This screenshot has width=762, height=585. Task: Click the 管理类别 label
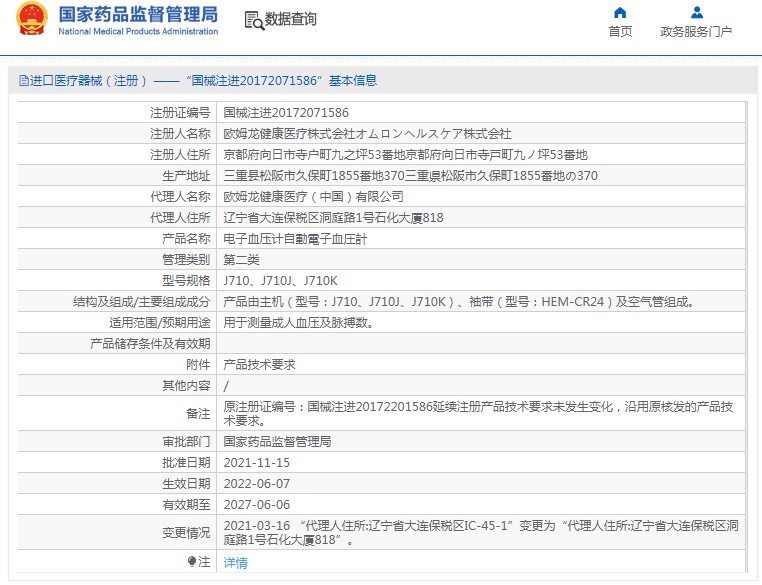click(186, 259)
